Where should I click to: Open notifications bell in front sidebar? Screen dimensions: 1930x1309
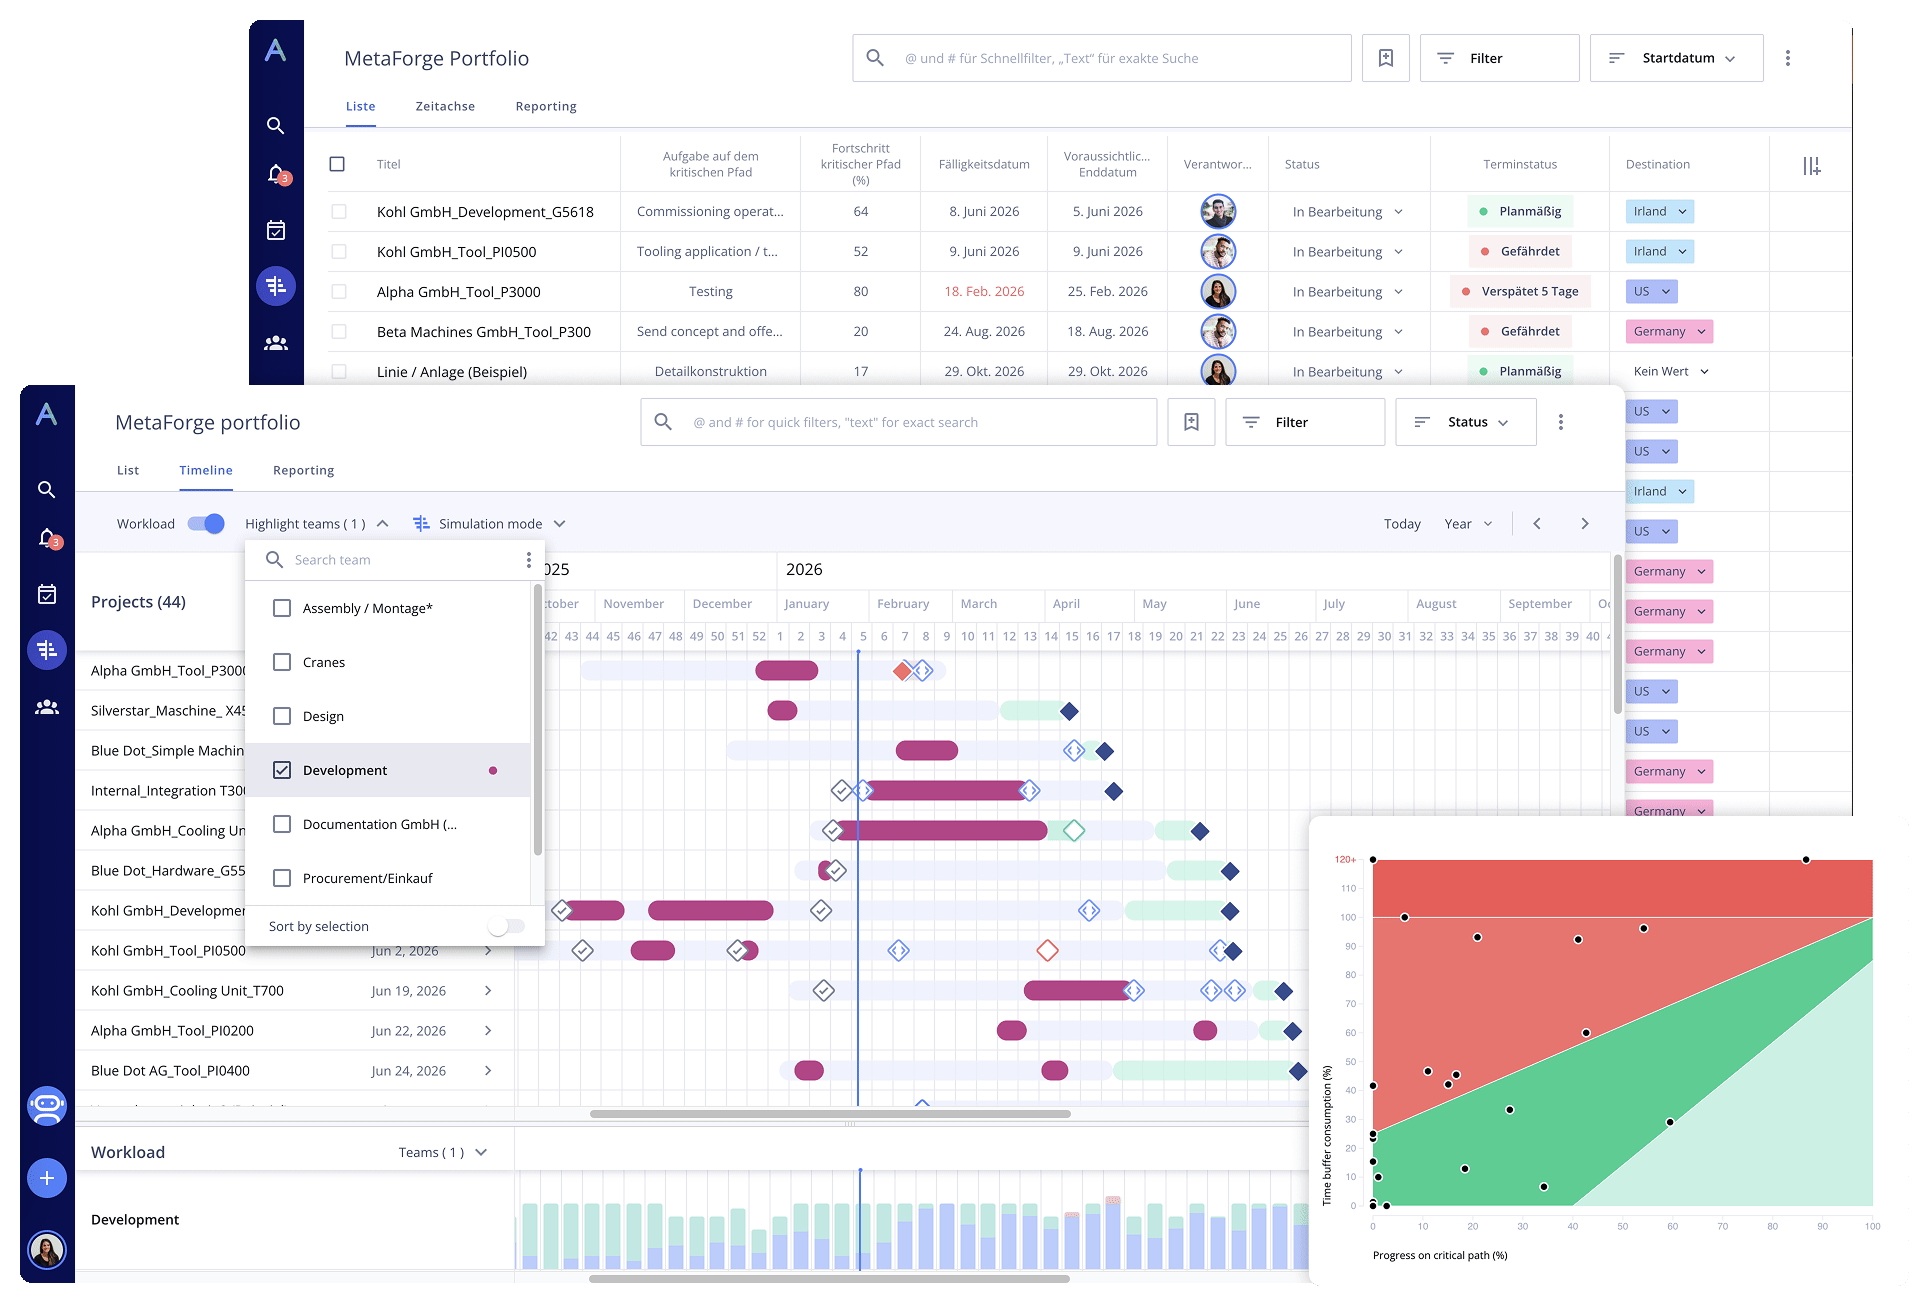click(x=47, y=539)
